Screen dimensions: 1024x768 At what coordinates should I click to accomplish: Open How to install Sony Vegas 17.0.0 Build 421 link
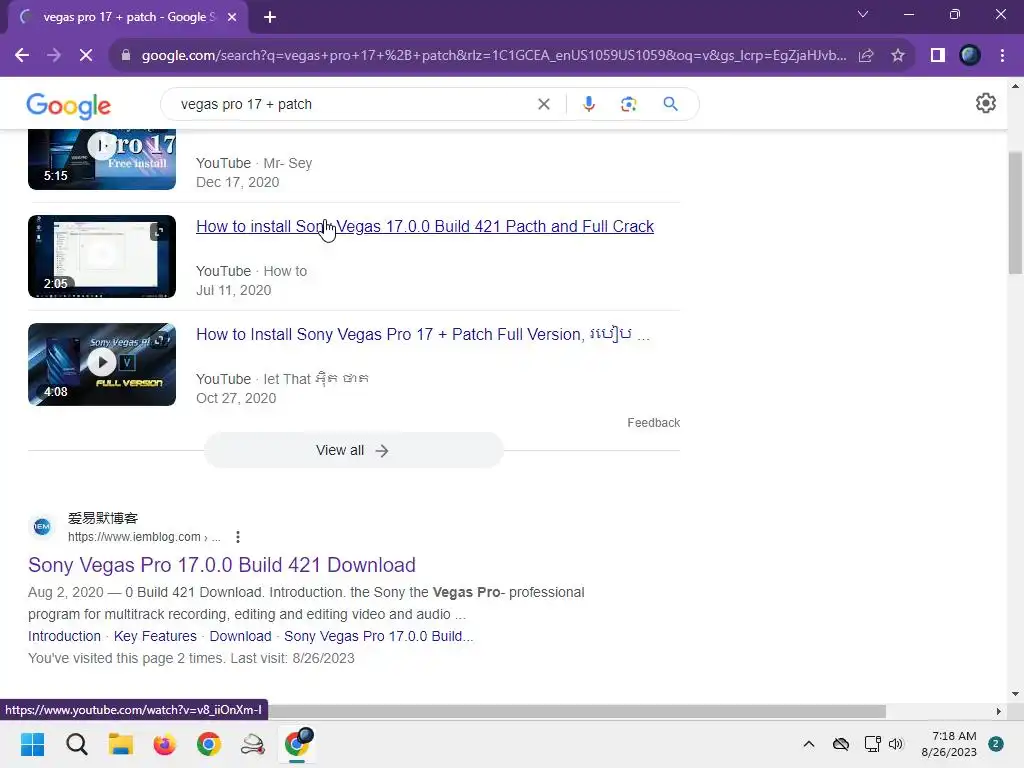(424, 226)
